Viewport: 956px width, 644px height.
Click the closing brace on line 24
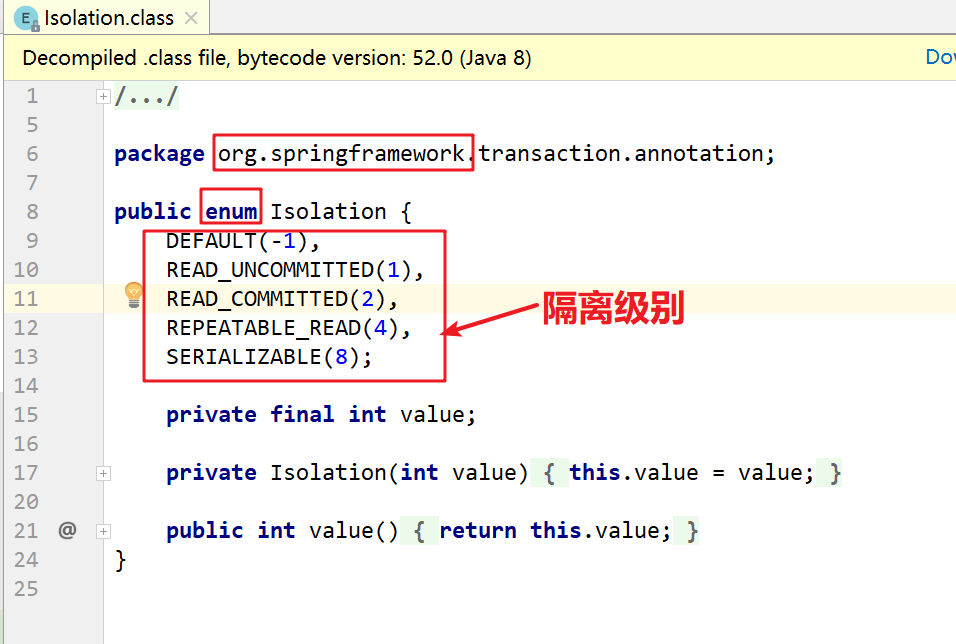coord(121,560)
